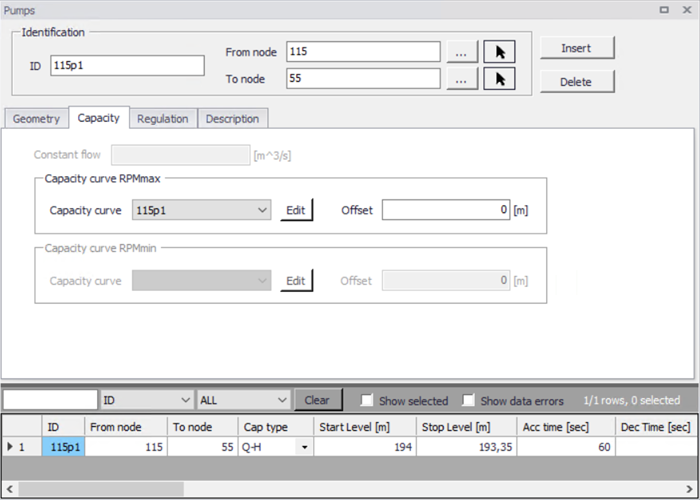
Task: Enable Show data errors checkbox
Action: pos(468,400)
